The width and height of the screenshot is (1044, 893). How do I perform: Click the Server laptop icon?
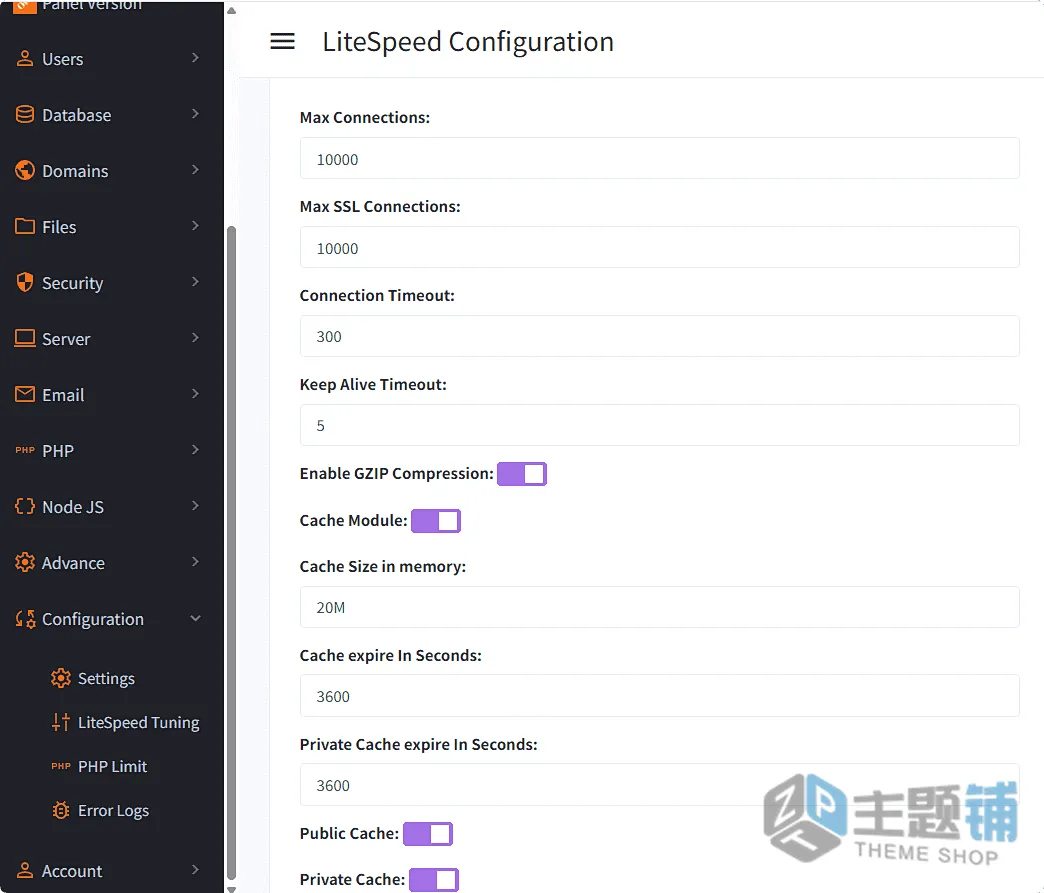tap(25, 338)
